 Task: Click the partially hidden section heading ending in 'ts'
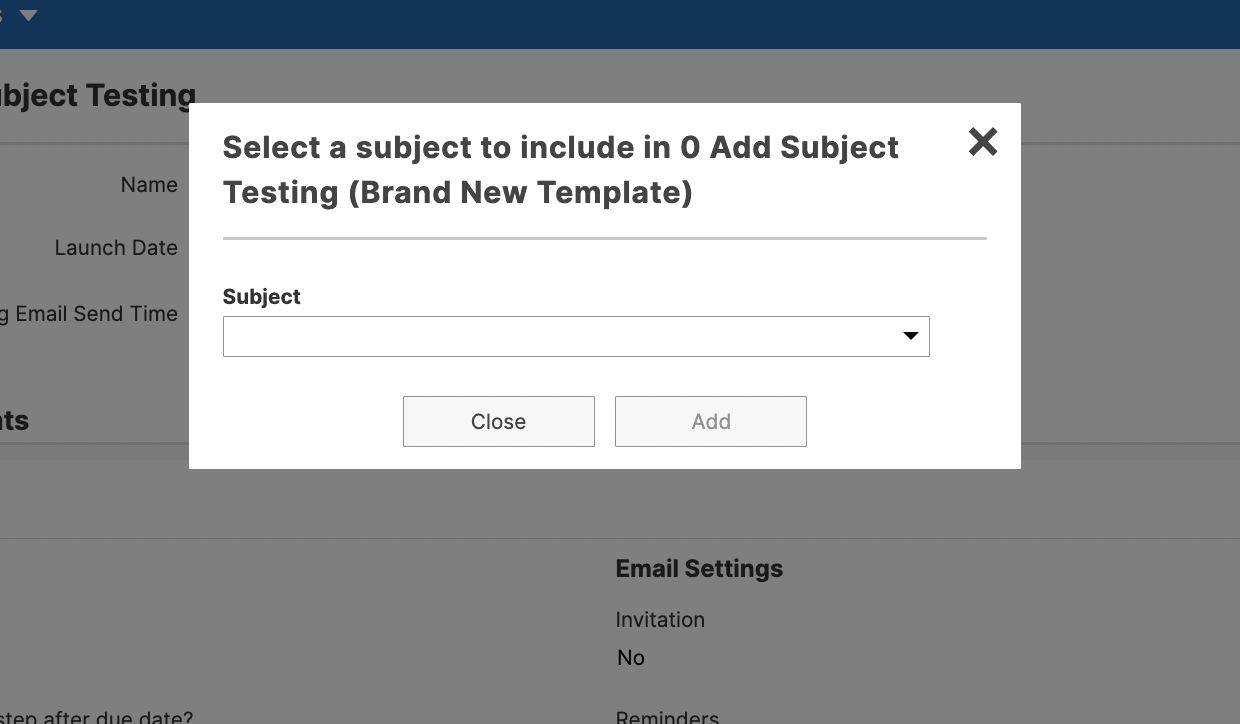pos(14,421)
